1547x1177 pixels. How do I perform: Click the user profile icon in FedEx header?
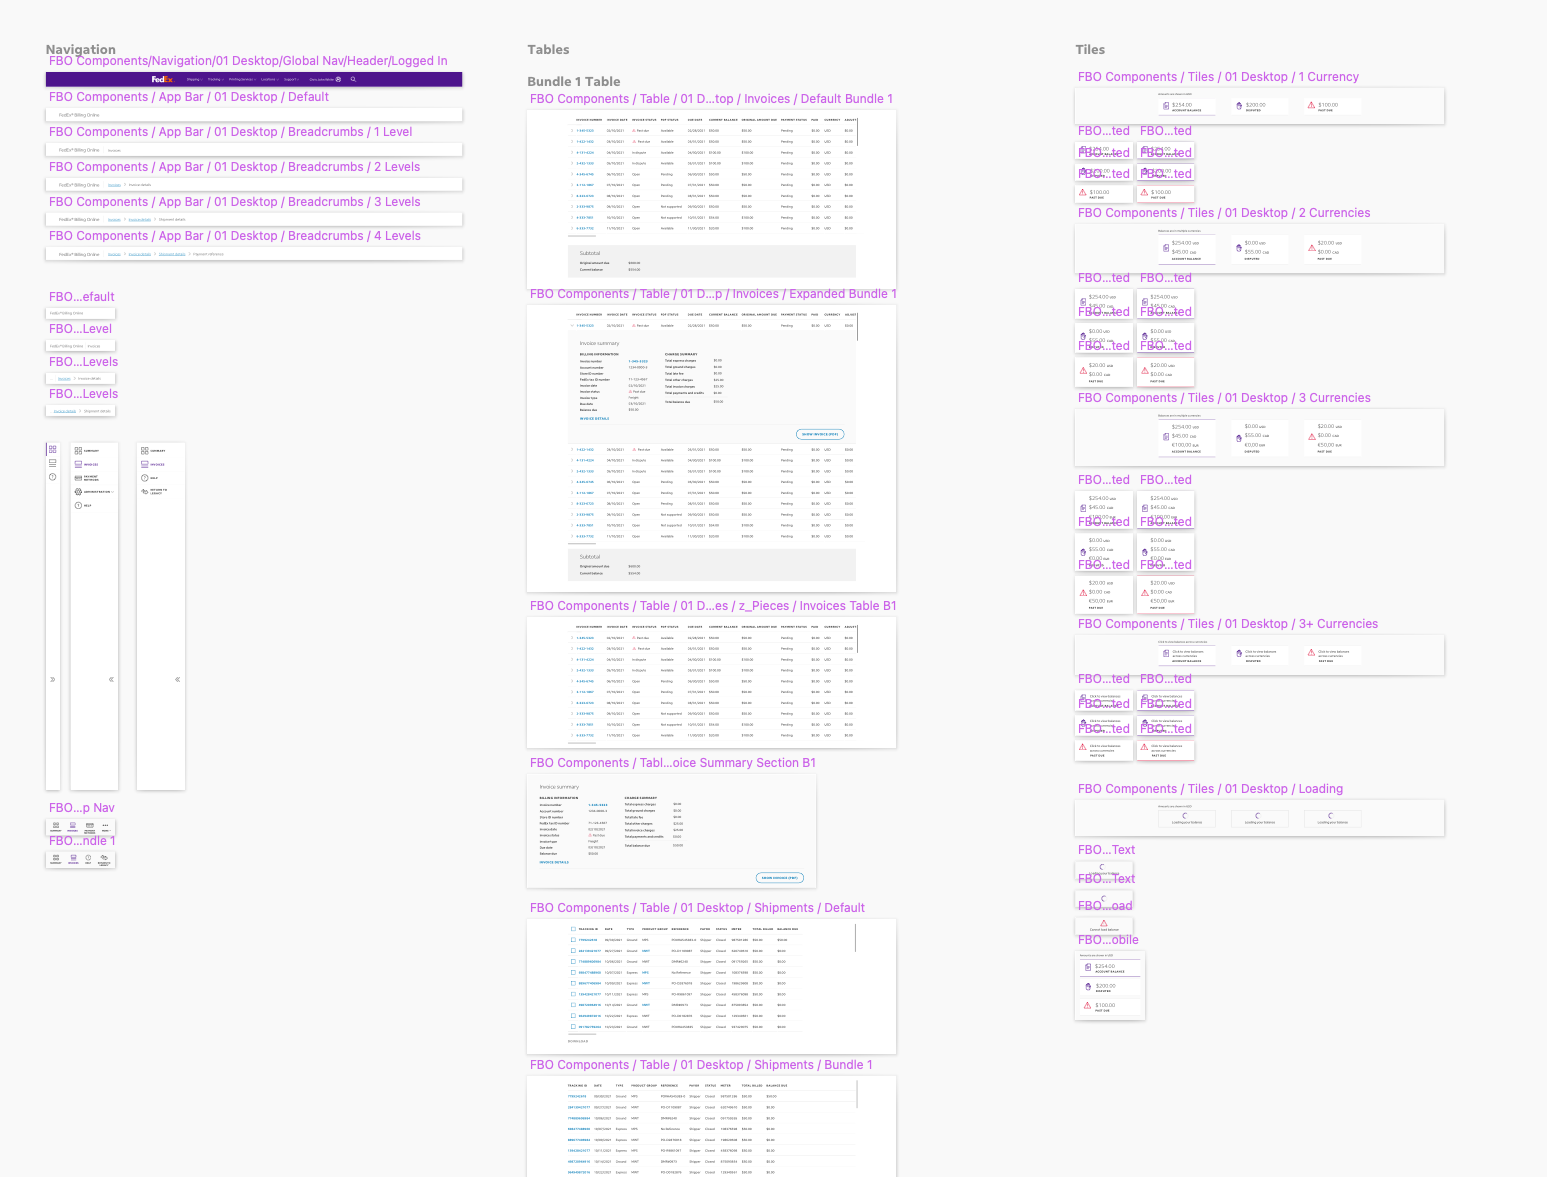point(338,79)
